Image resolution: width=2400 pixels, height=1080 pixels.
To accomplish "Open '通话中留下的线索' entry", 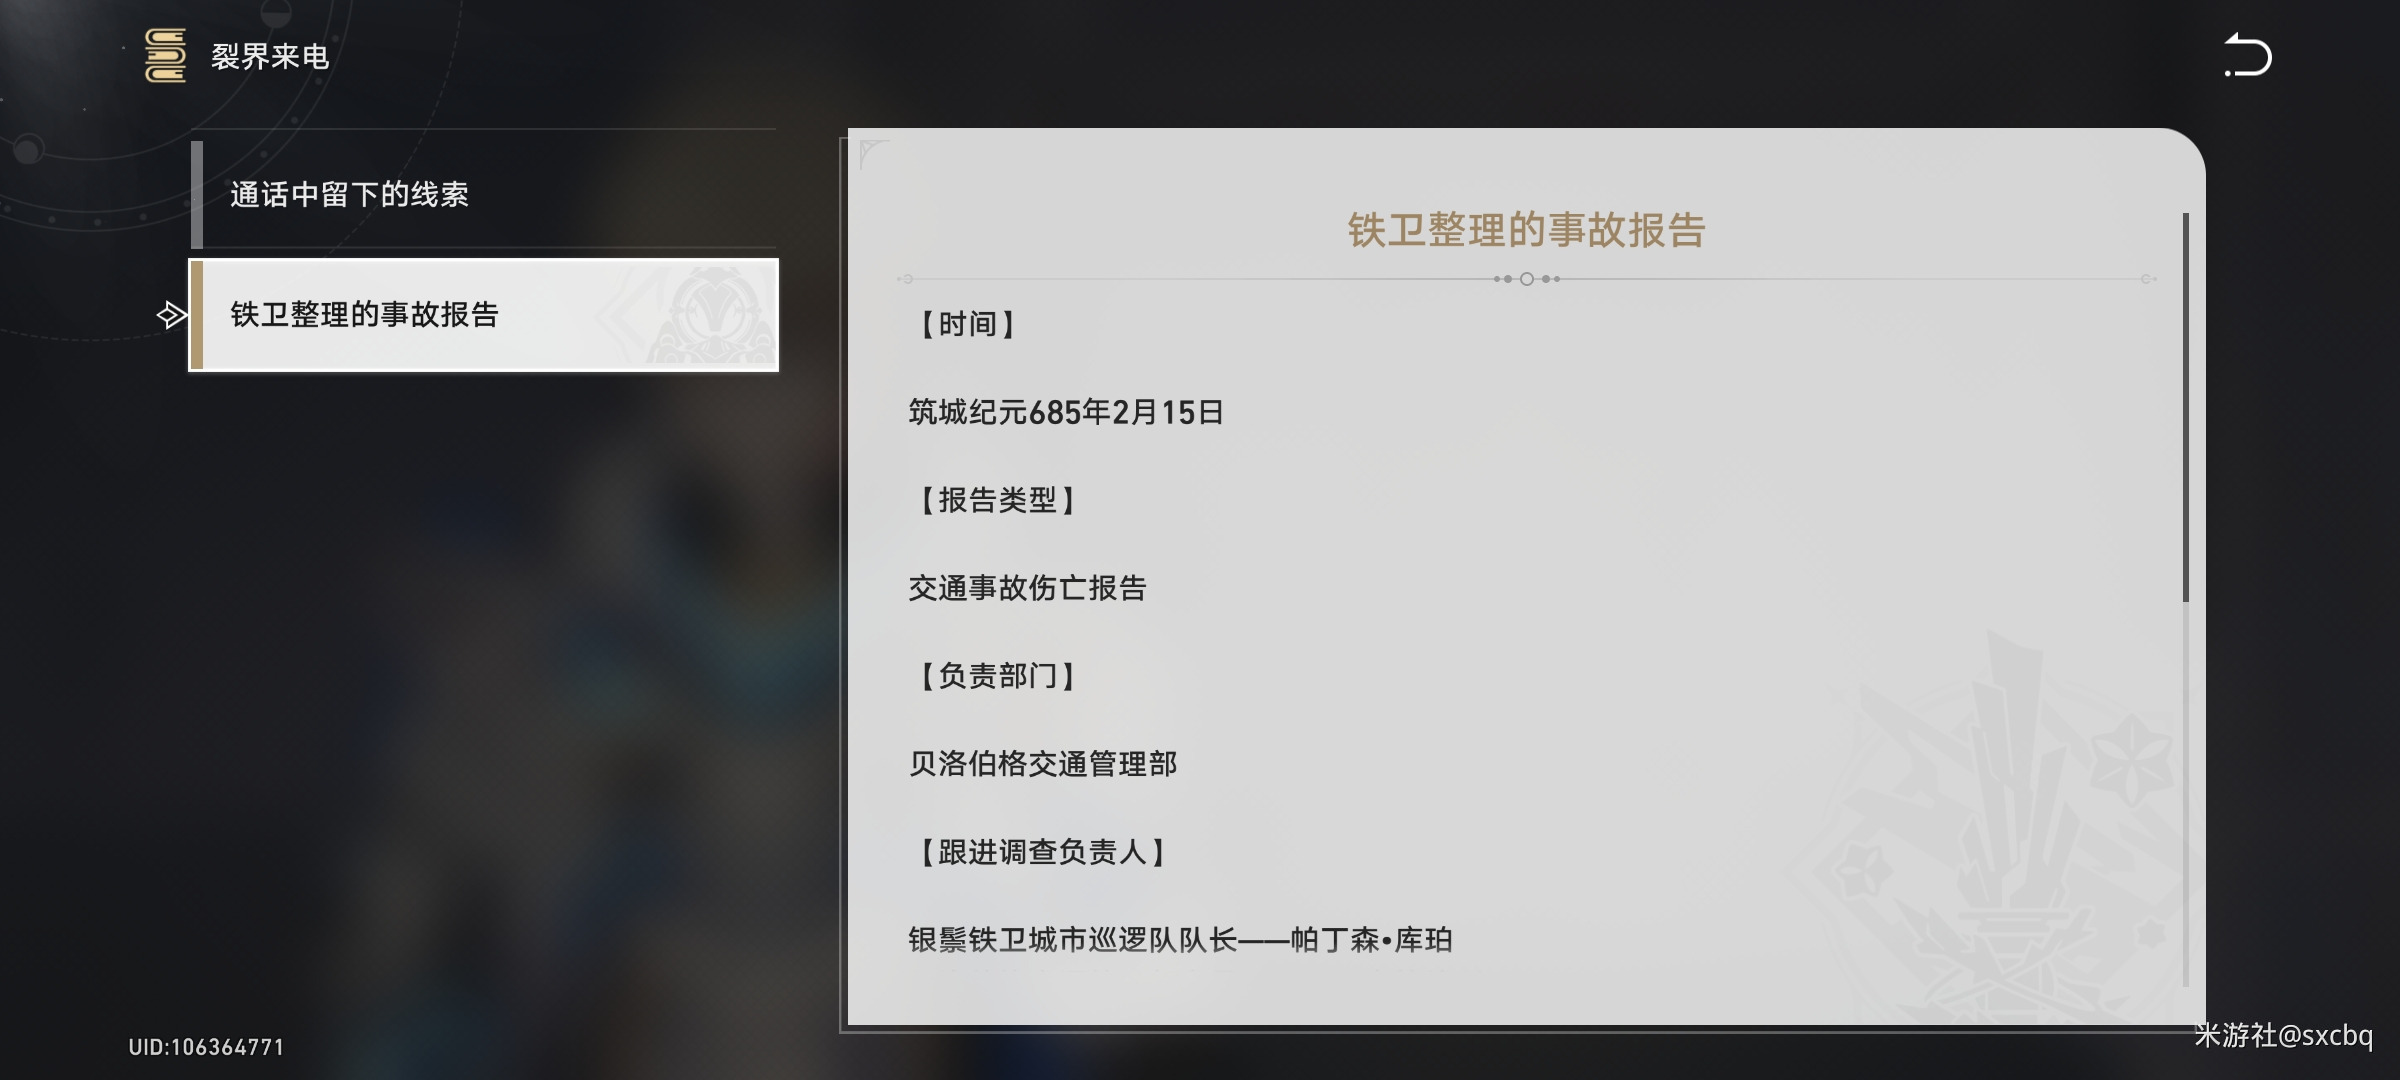I will point(484,194).
